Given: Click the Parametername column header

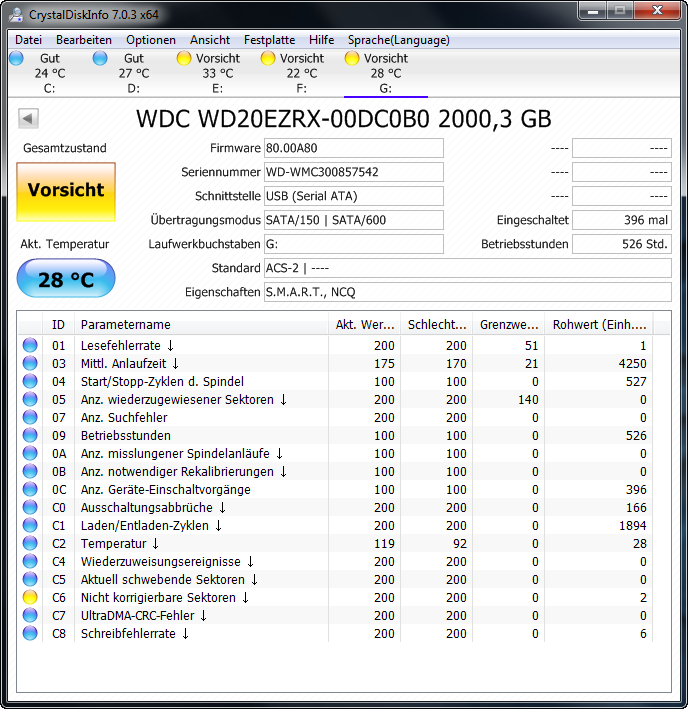Looking at the screenshot, I should (201, 324).
